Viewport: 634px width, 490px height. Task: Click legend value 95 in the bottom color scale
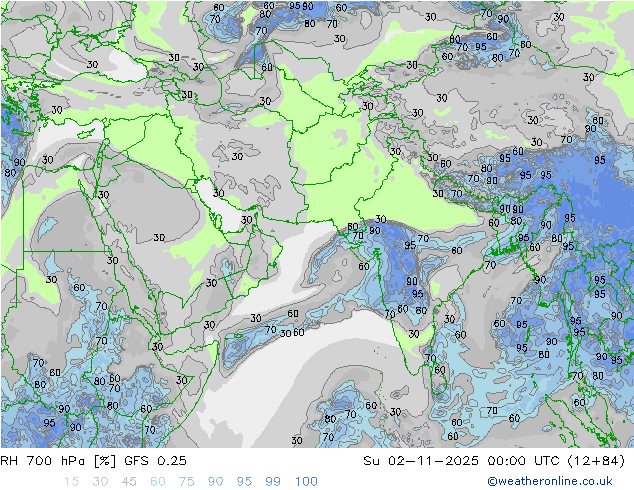244,482
